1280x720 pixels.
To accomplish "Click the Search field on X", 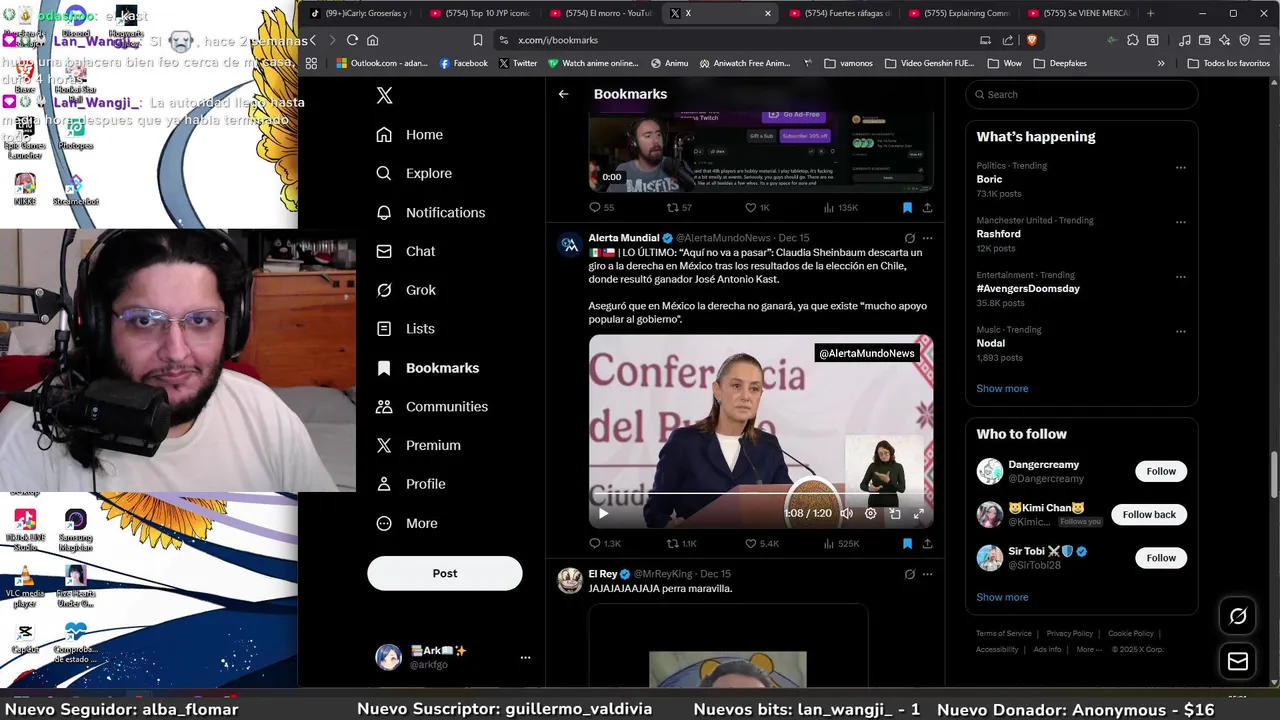I will [x=1081, y=94].
